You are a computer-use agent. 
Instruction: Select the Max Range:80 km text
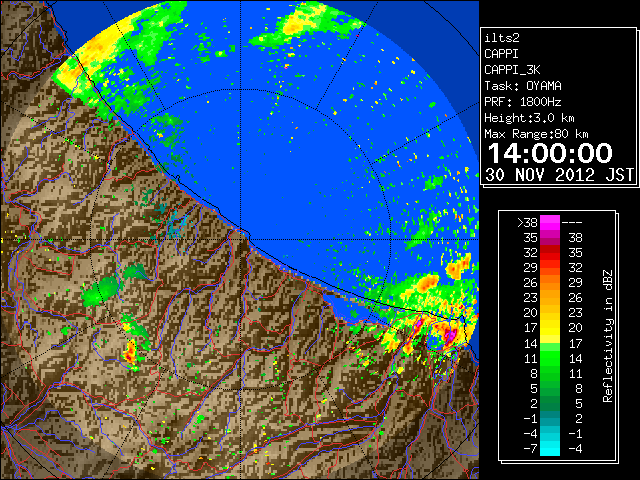pyautogui.click(x=536, y=134)
